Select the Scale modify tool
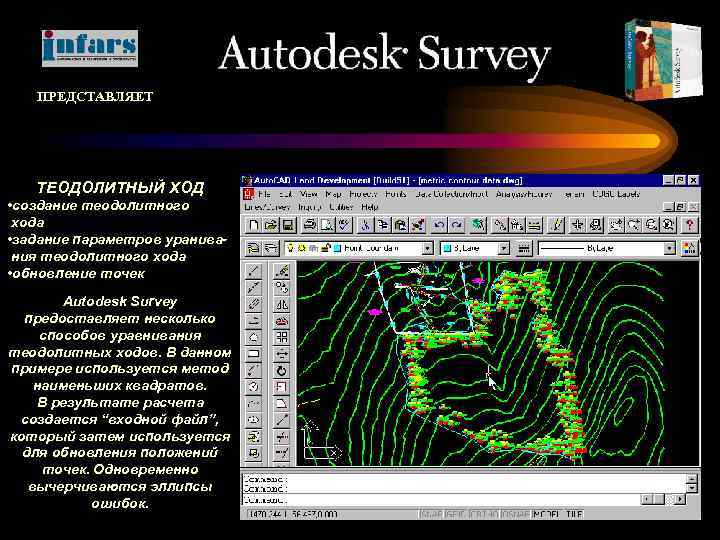Screen dimensions: 720x540 (281, 387)
